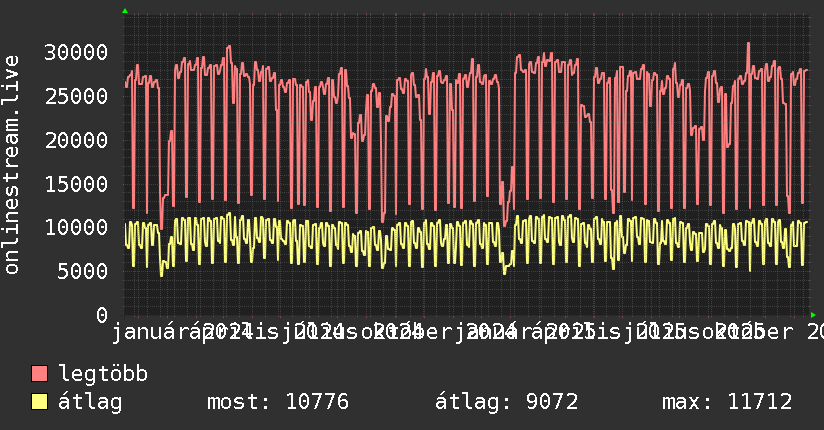Viewport: 824px width, 430px height.
Task: Click the onlinestream.live vertical axis title
Action: pos(12,165)
